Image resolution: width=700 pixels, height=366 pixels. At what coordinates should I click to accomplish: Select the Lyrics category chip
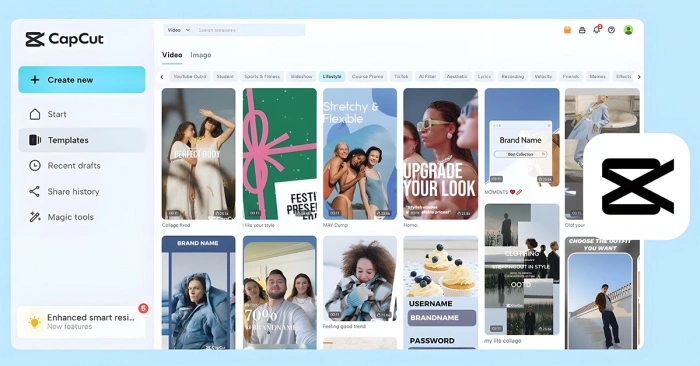pos(484,77)
